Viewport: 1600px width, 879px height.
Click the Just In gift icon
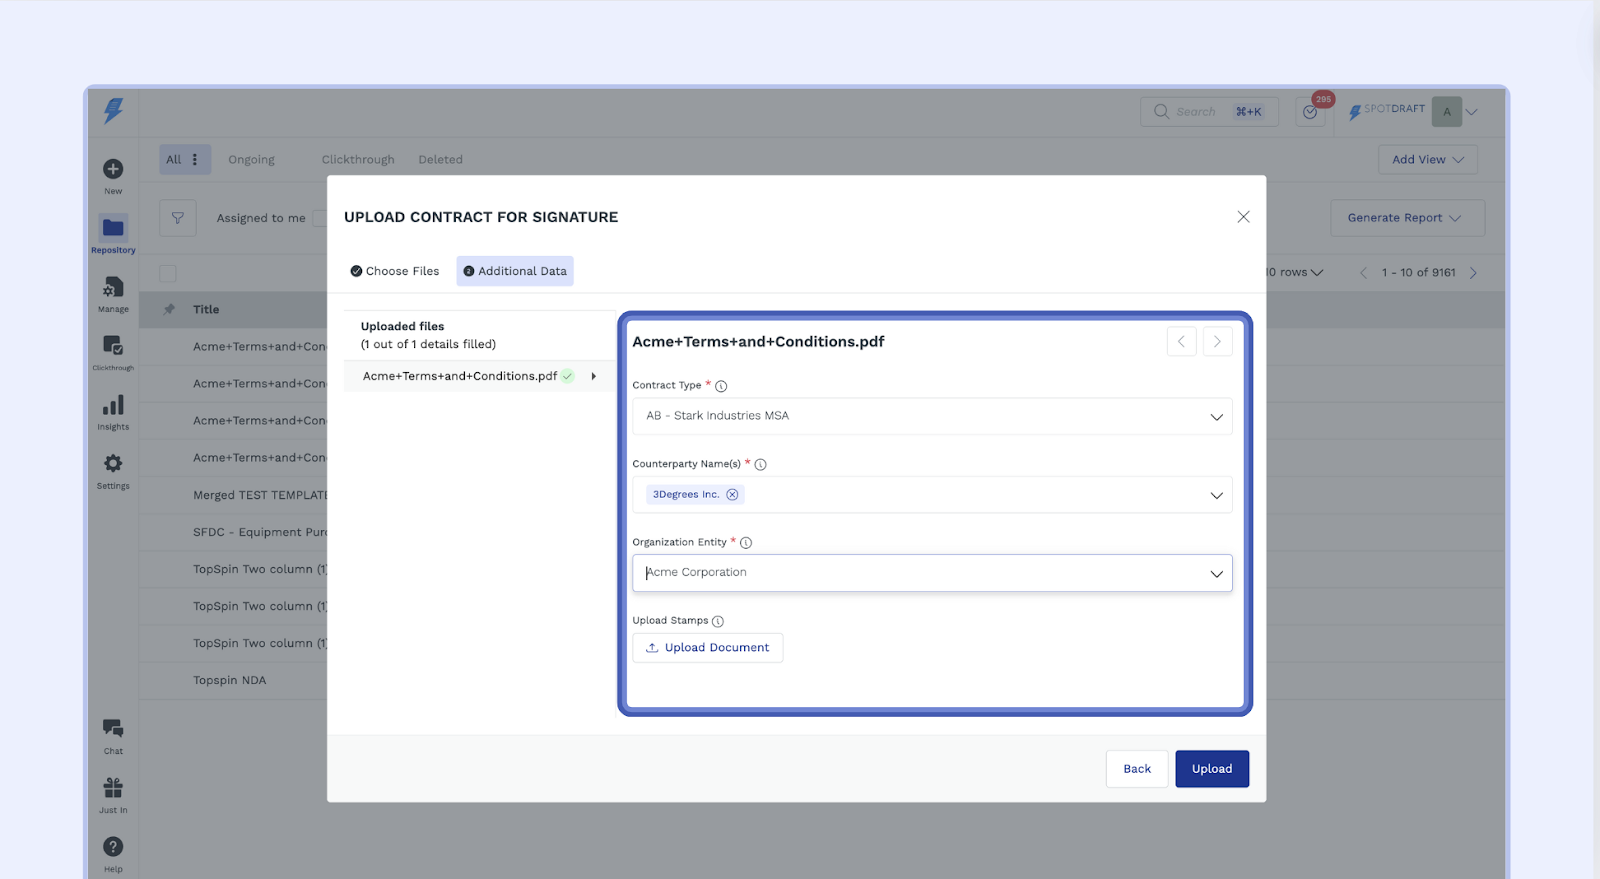pyautogui.click(x=113, y=788)
